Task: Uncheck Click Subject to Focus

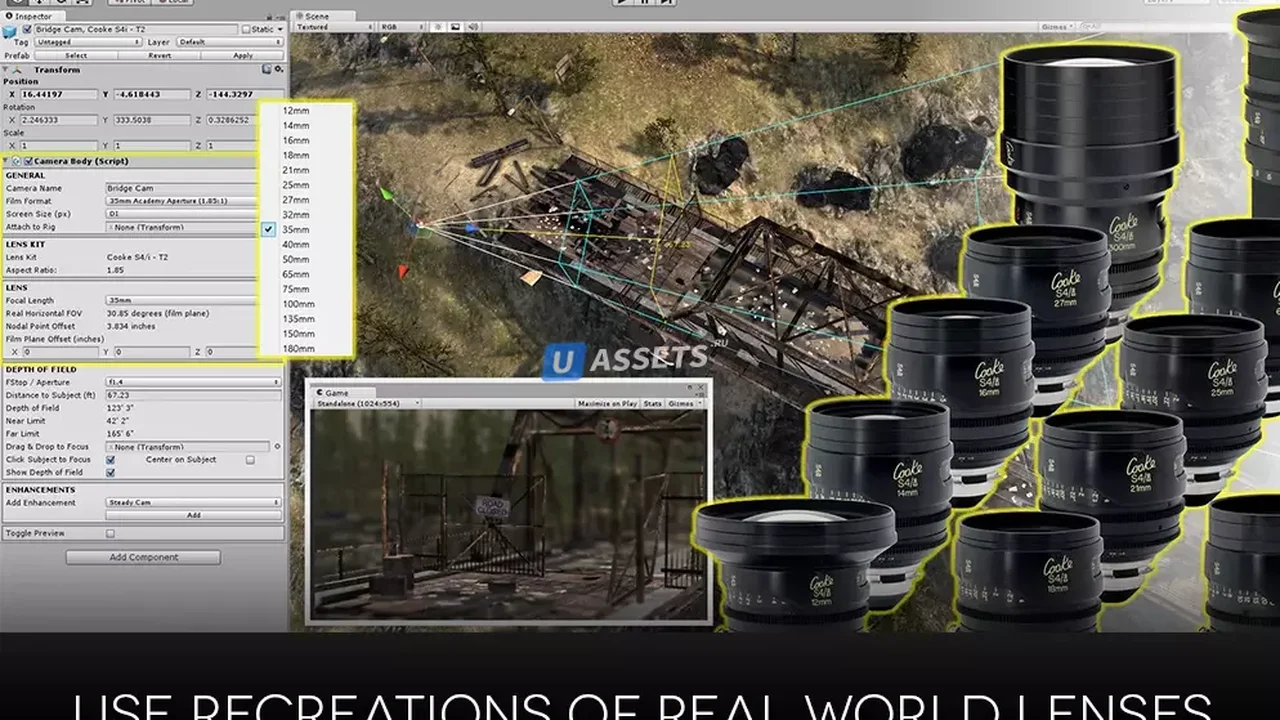Action: [x=110, y=460]
